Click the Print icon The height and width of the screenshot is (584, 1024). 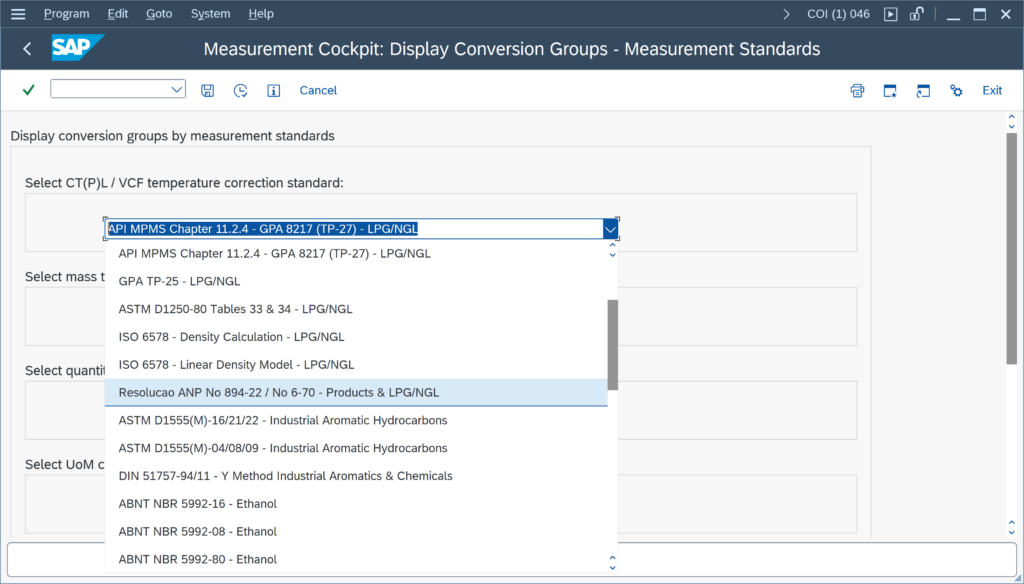(857, 91)
